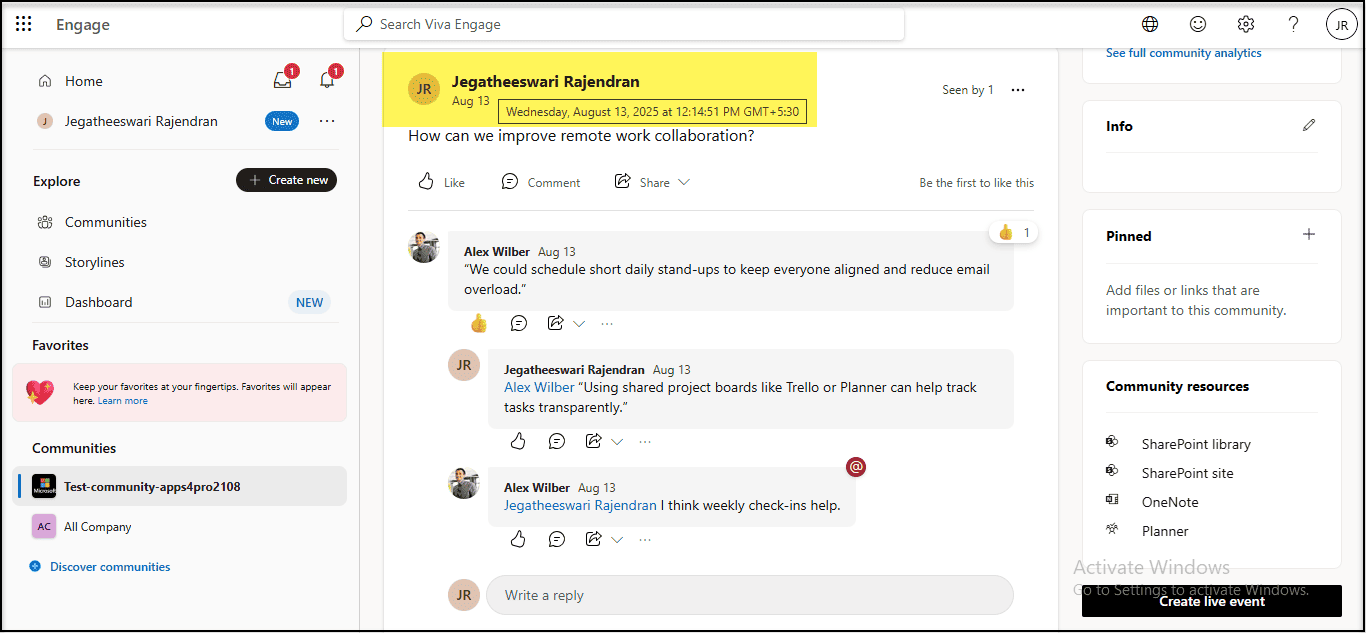Image resolution: width=1366 pixels, height=633 pixels.
Task: Open the app launcher waffle icon
Action: coord(24,24)
